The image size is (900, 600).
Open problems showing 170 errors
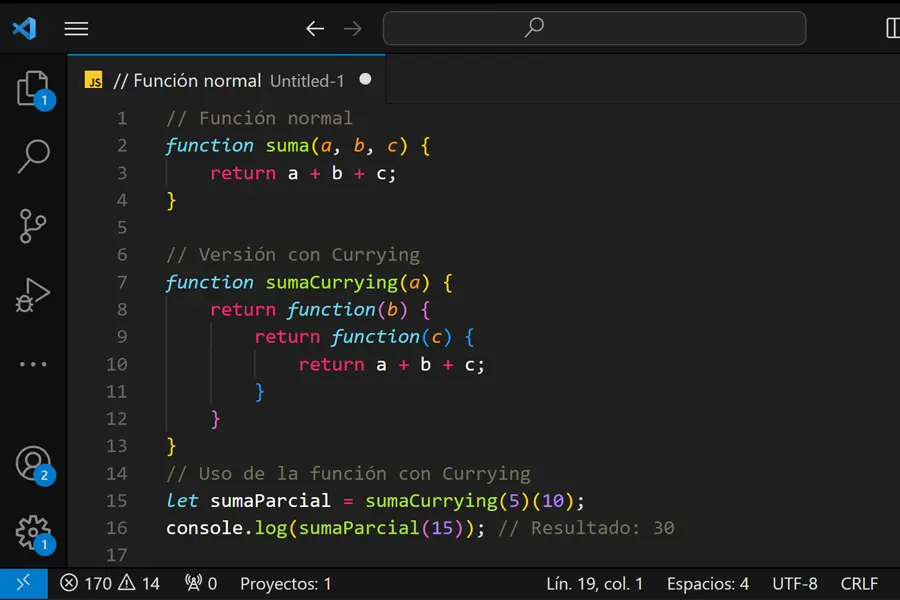click(x=86, y=584)
